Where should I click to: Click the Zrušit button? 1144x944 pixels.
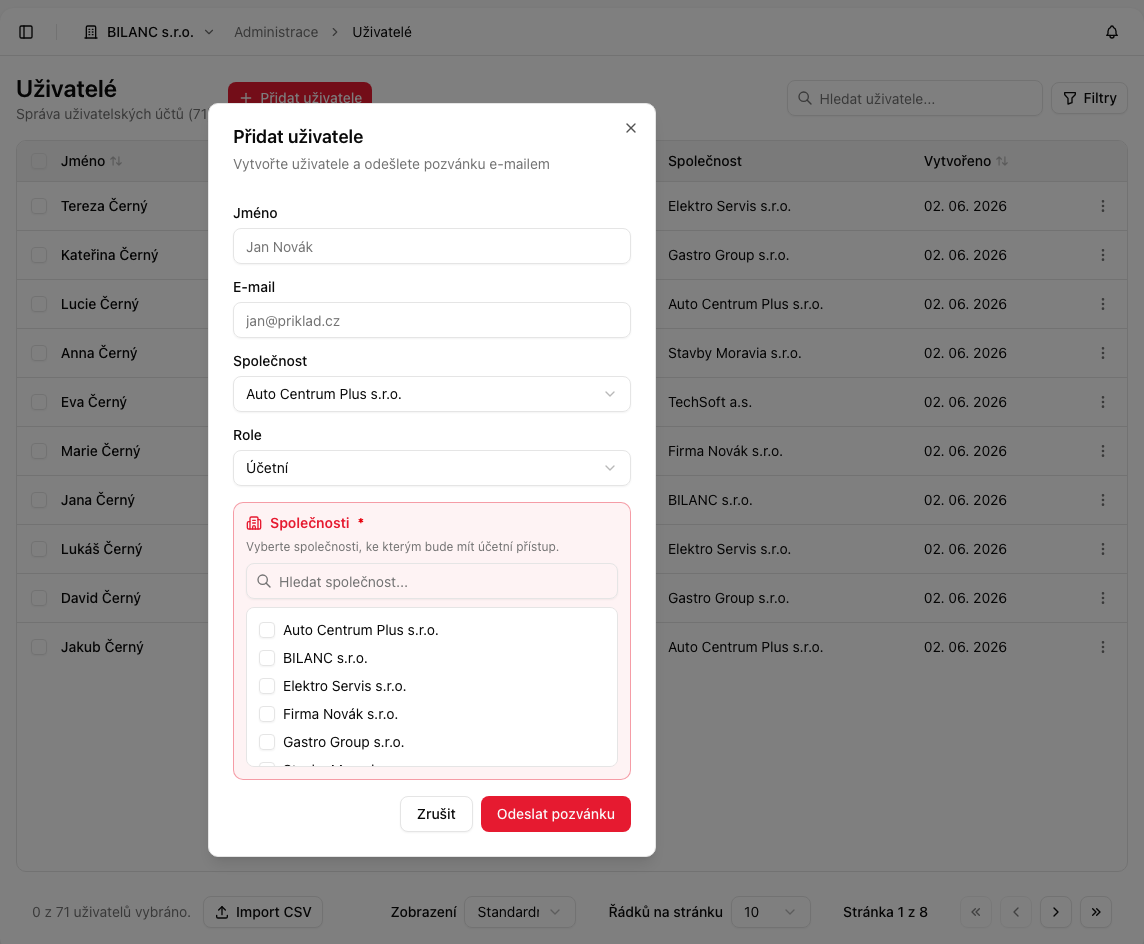[x=436, y=814]
